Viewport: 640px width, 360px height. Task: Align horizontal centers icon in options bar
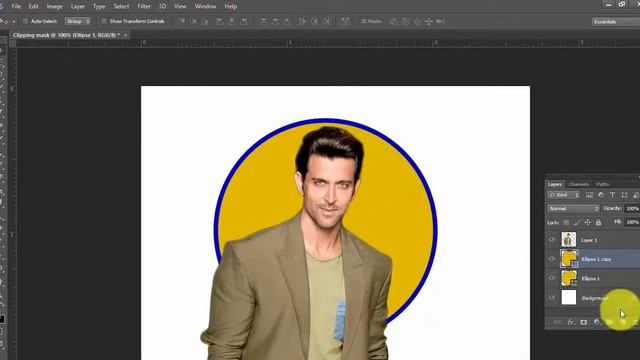click(232, 21)
